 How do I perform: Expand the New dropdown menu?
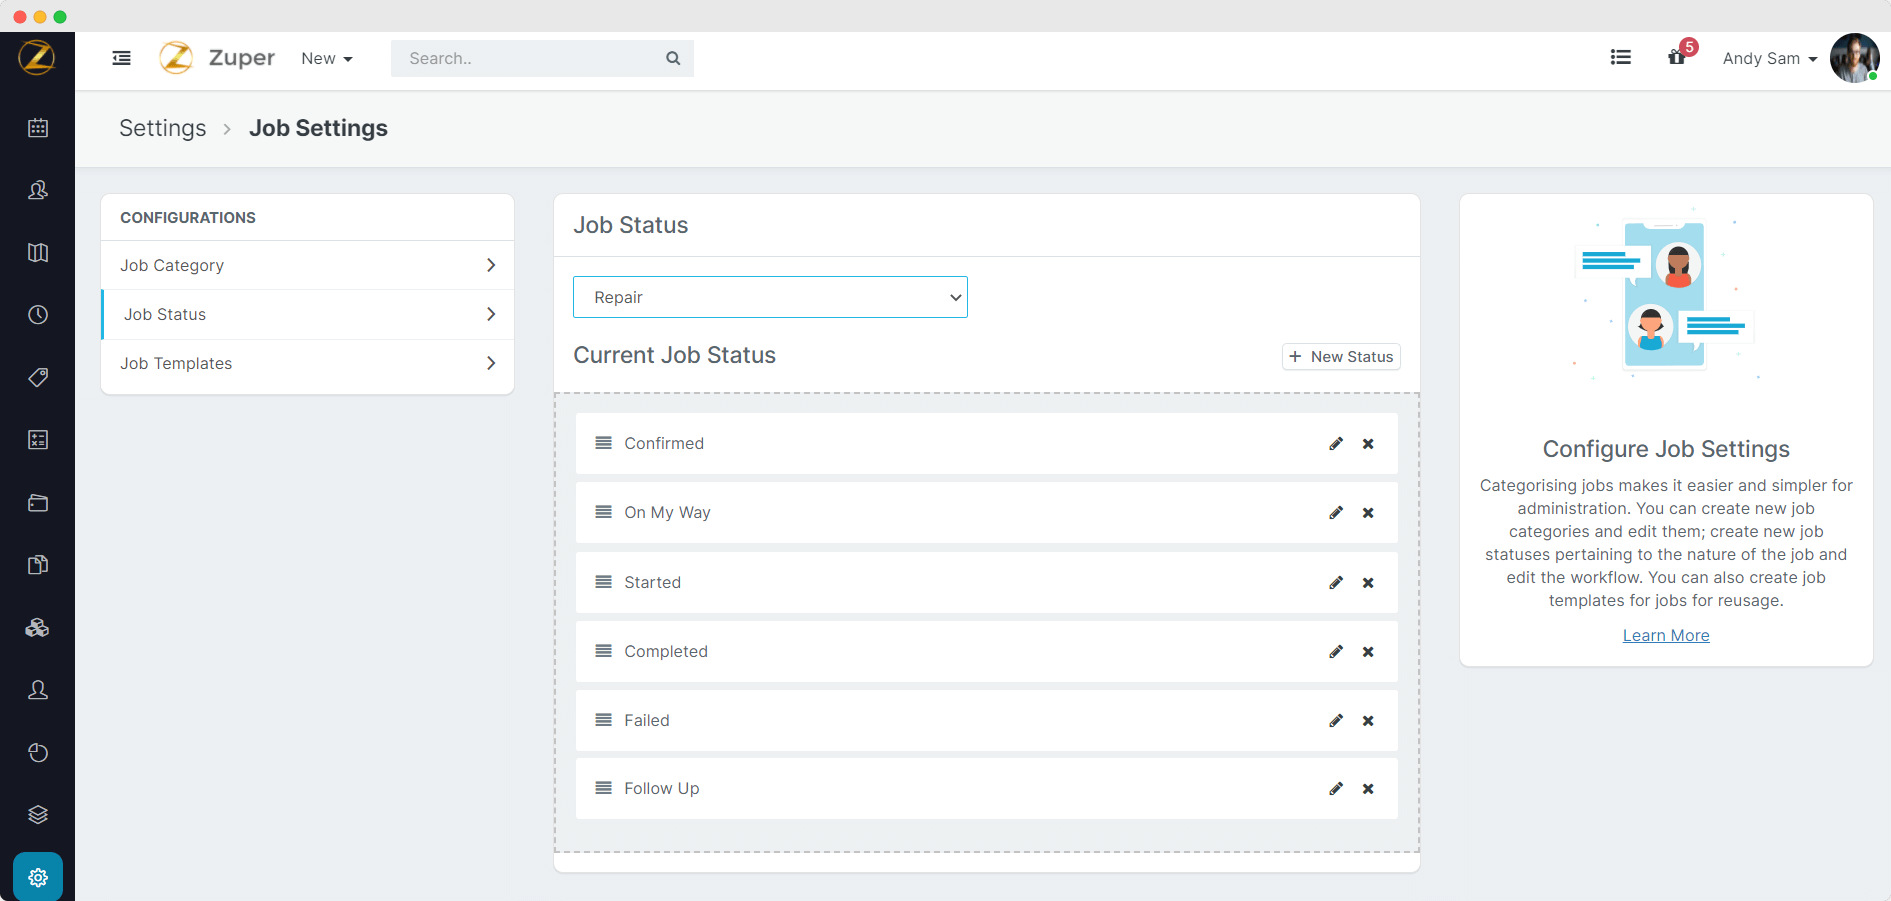pyautogui.click(x=327, y=58)
